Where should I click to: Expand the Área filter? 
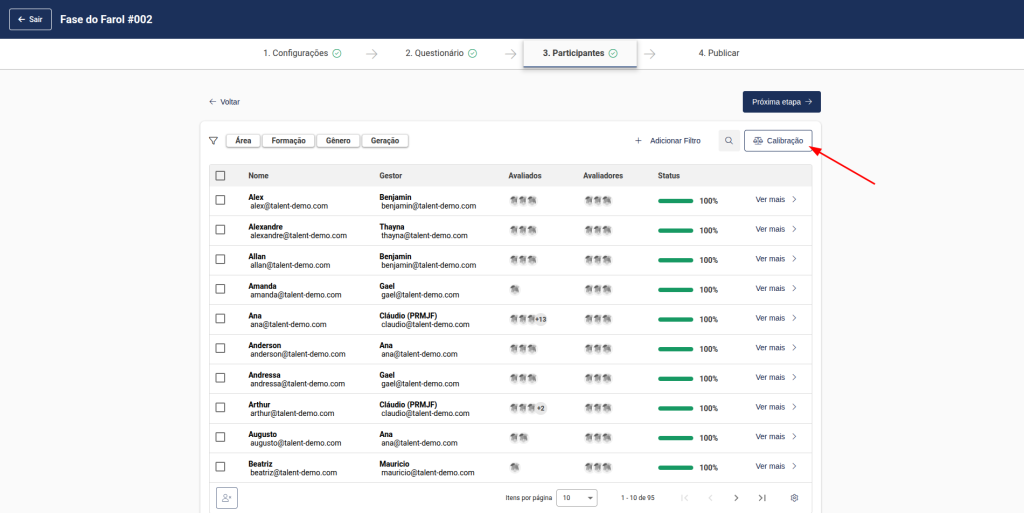pyautogui.click(x=243, y=141)
